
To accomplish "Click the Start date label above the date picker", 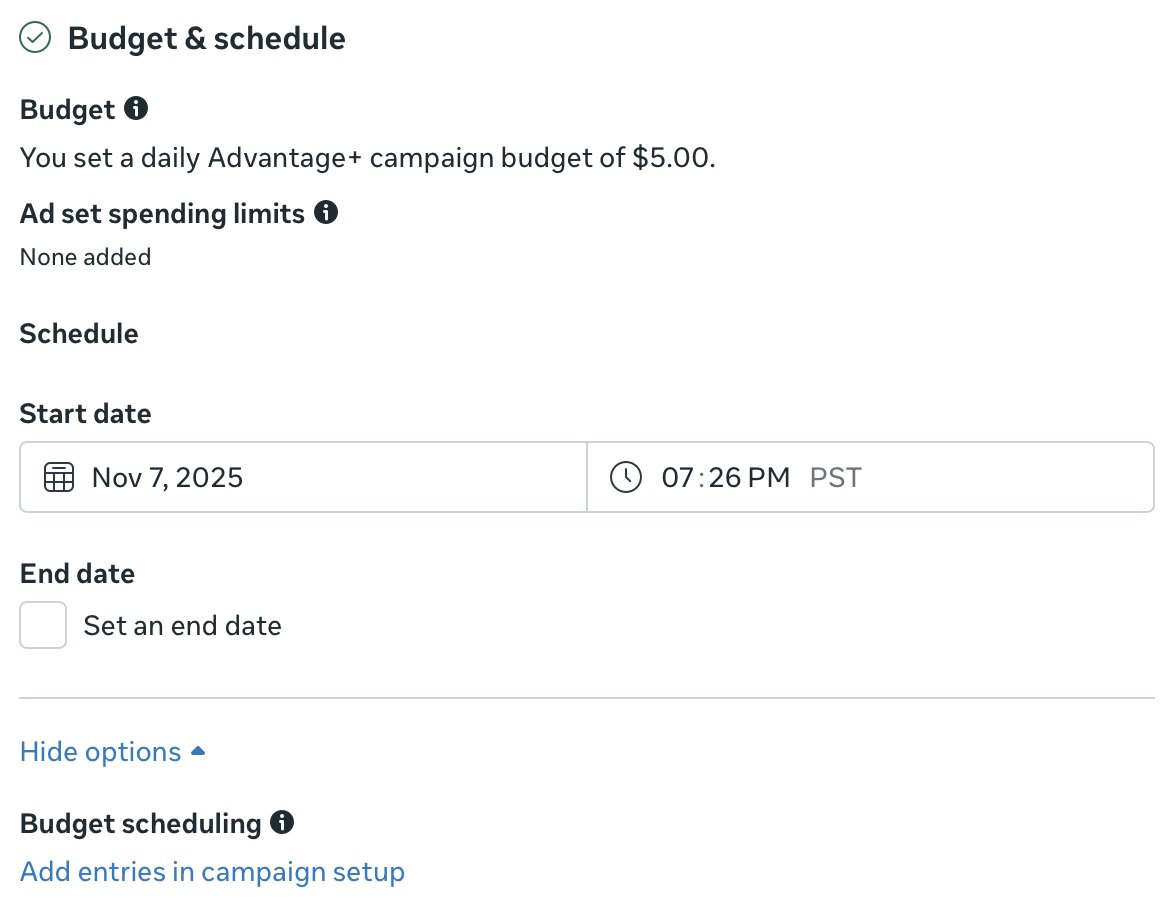I will point(85,413).
